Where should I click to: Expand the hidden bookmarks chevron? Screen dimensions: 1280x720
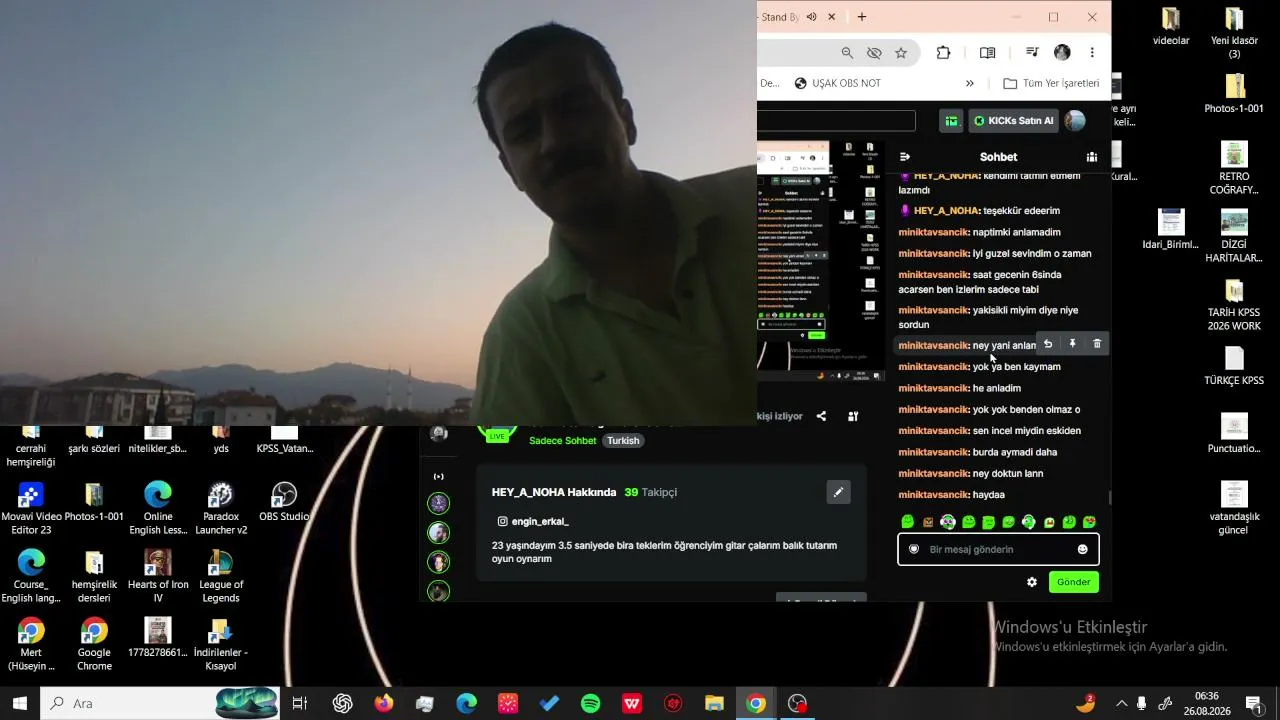click(969, 83)
